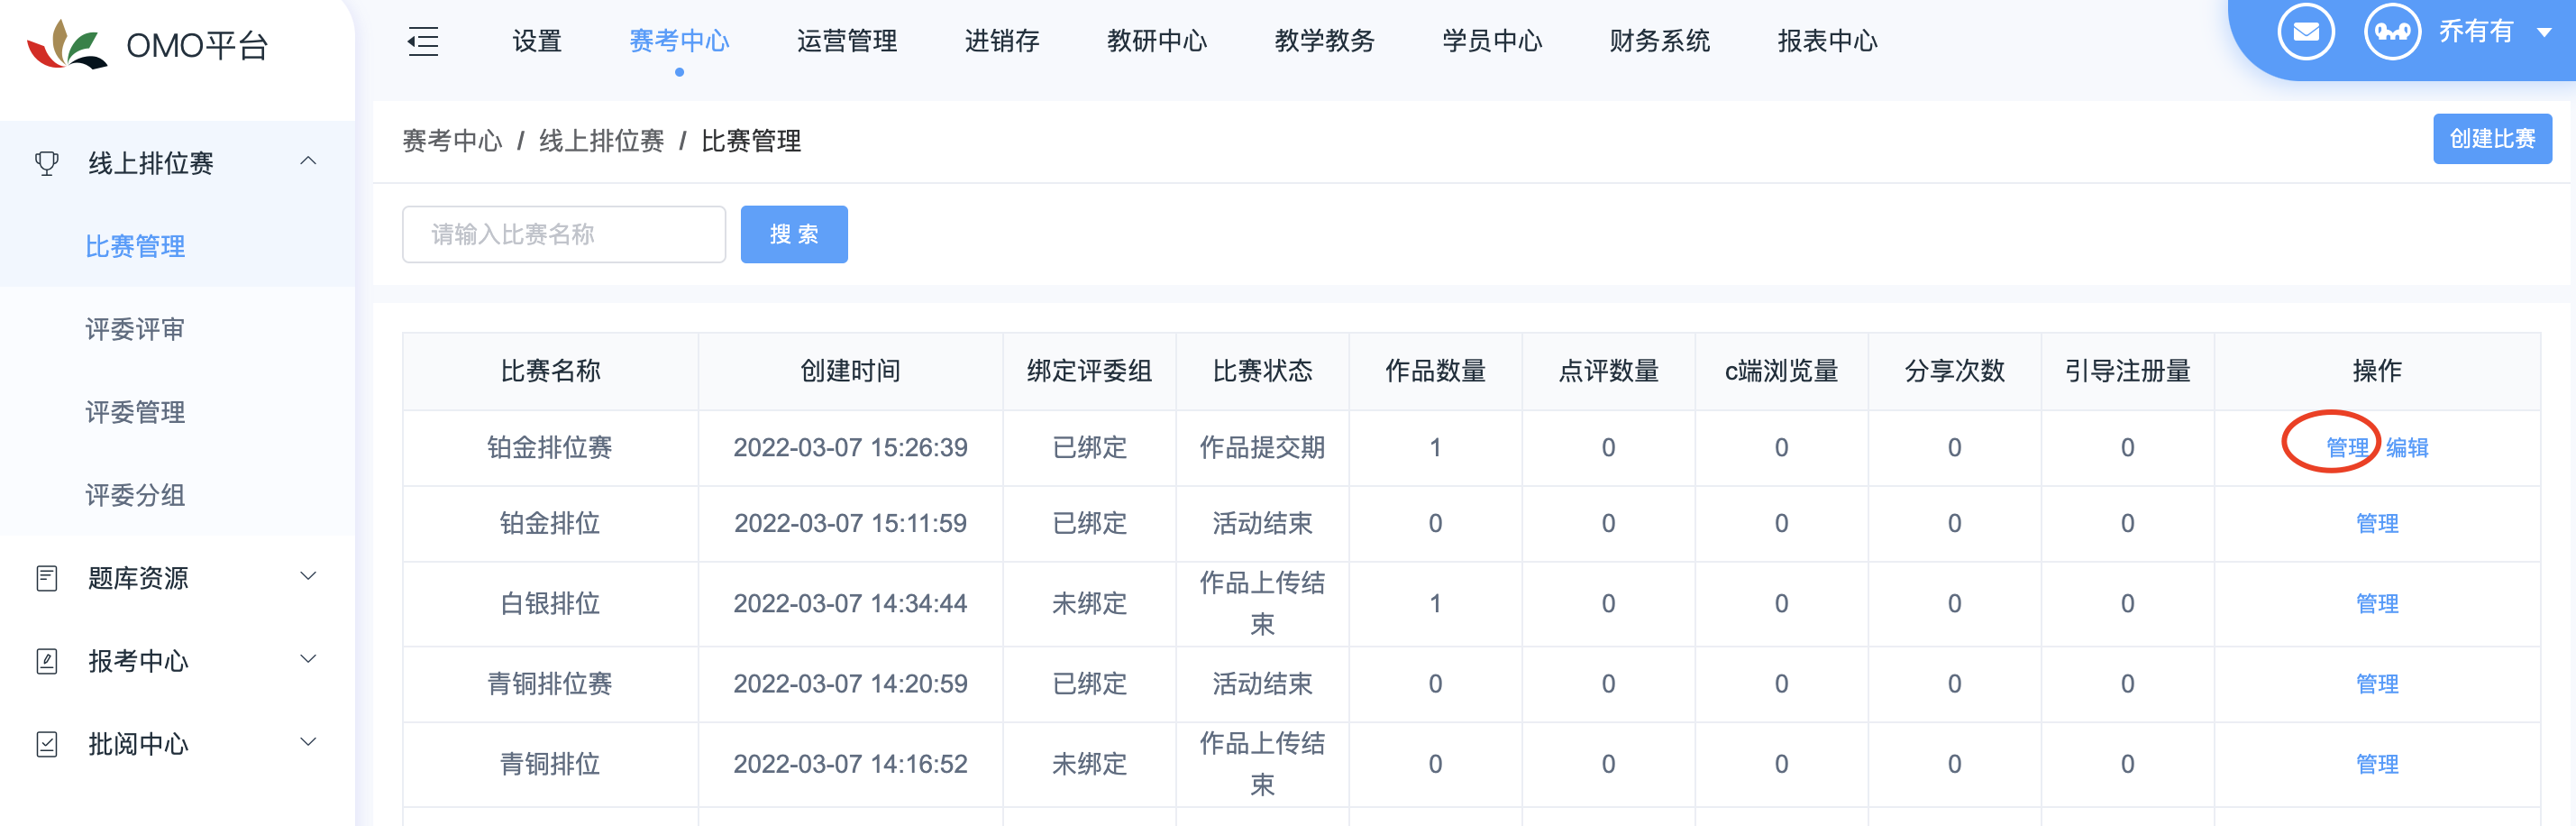Click the 搜索 button

click(x=794, y=234)
